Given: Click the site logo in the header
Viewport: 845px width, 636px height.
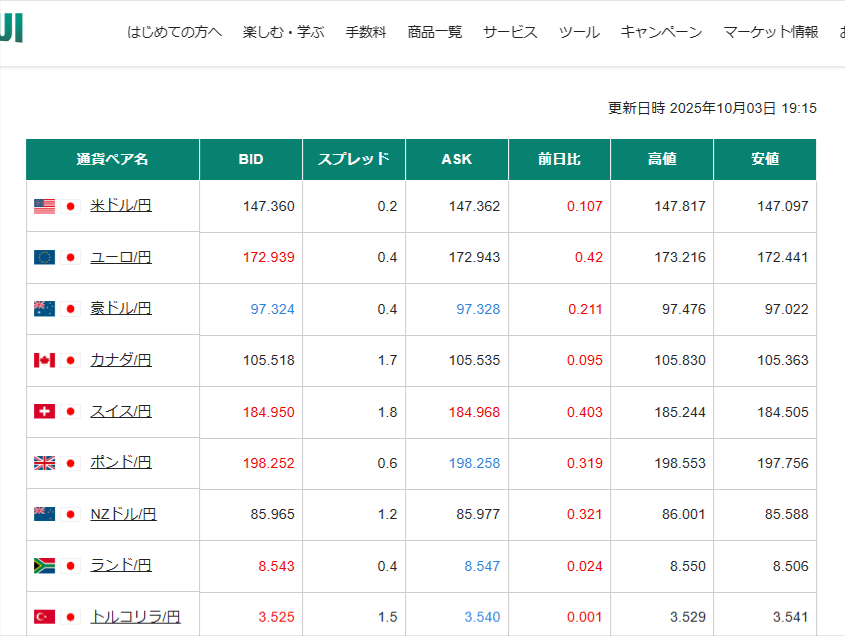Looking at the screenshot, I should coord(12,30).
